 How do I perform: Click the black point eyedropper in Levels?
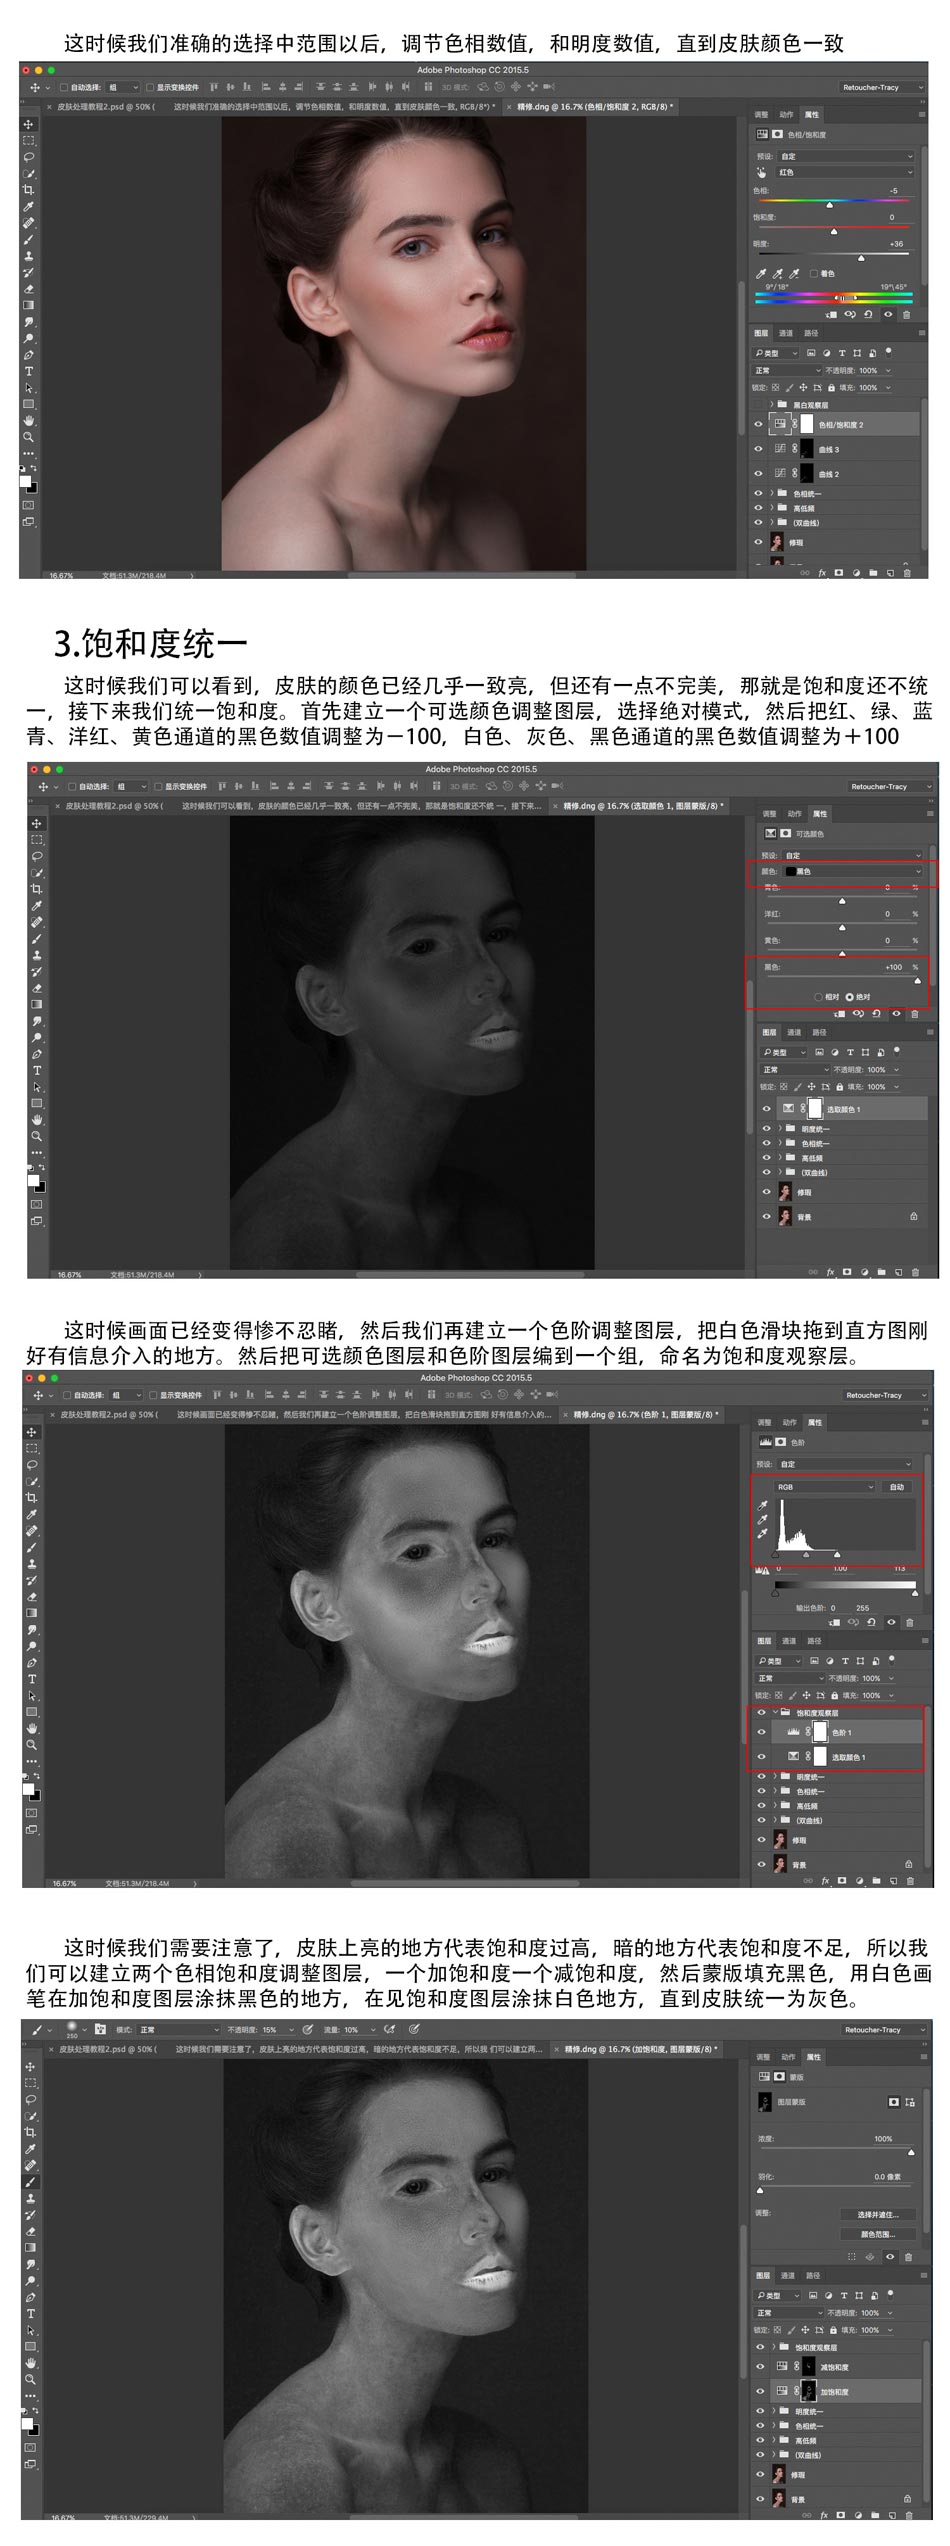coord(763,1504)
